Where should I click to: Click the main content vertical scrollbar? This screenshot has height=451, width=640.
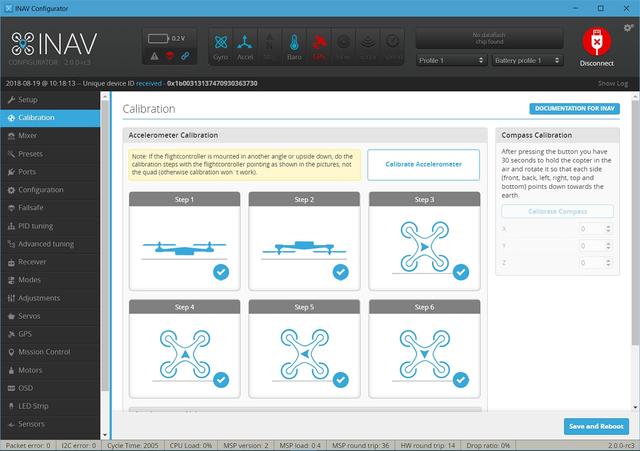click(635, 222)
